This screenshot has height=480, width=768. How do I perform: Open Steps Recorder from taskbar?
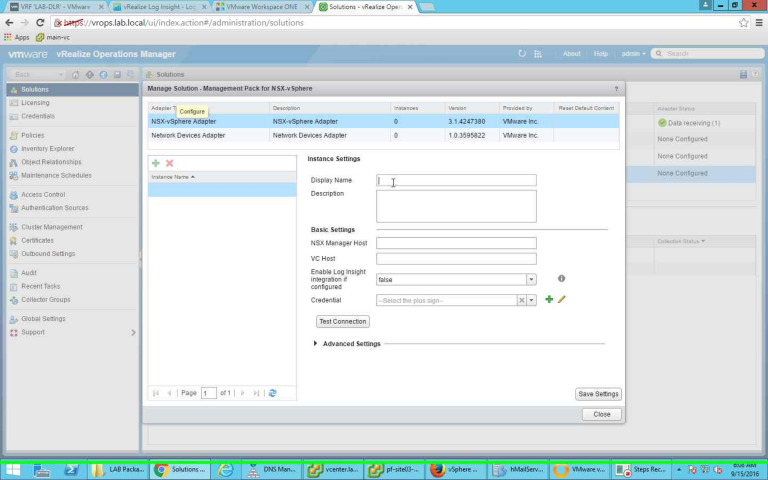641,470
